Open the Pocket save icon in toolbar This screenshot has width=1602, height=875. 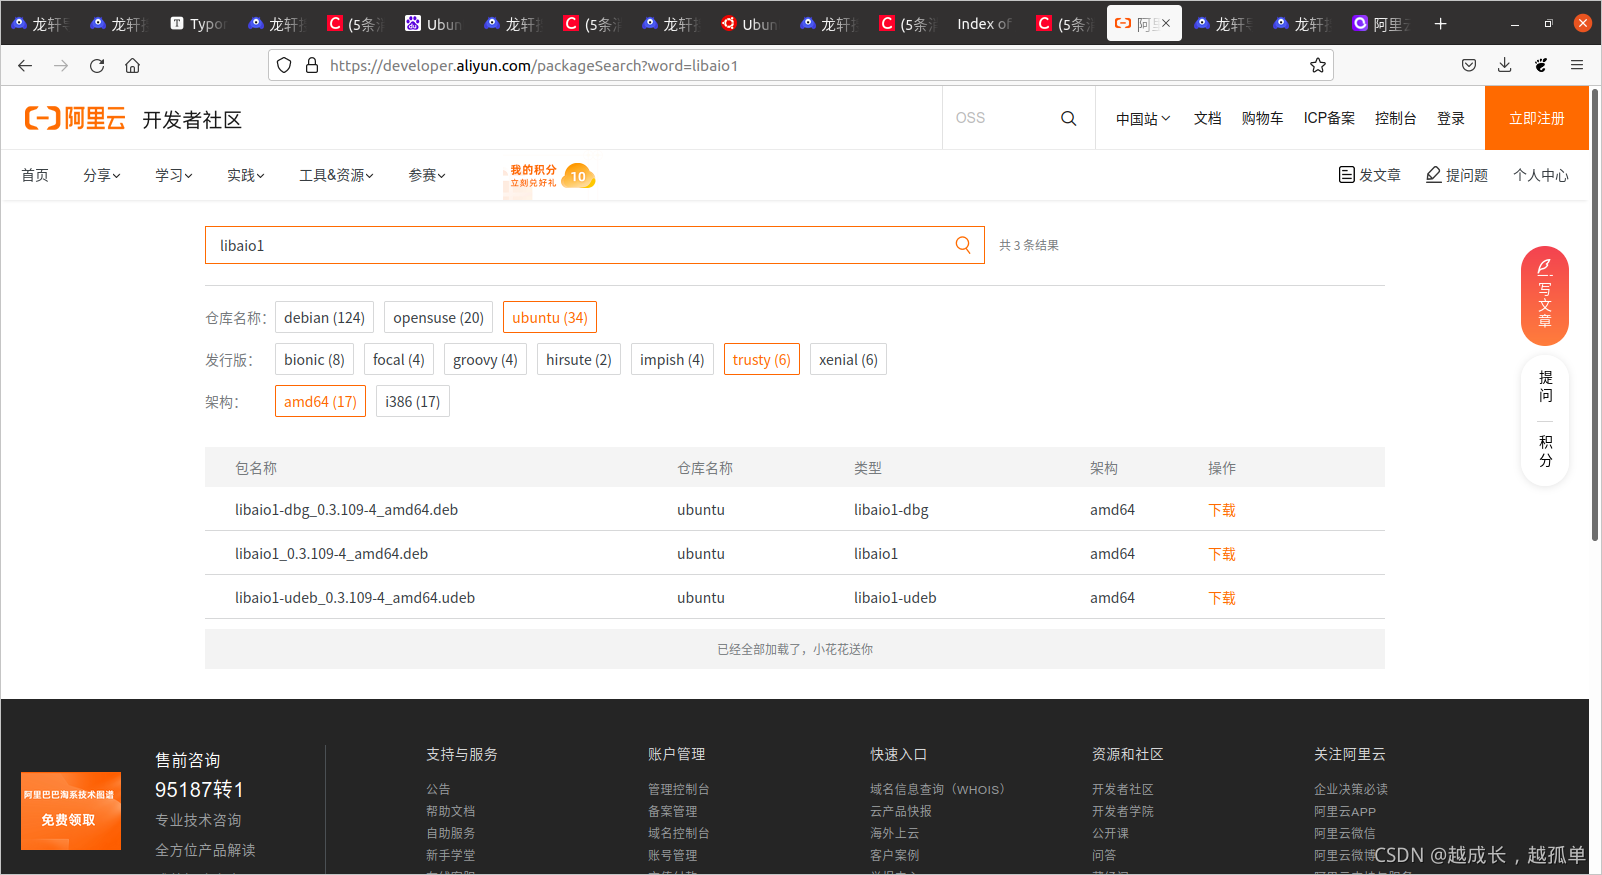tap(1469, 65)
